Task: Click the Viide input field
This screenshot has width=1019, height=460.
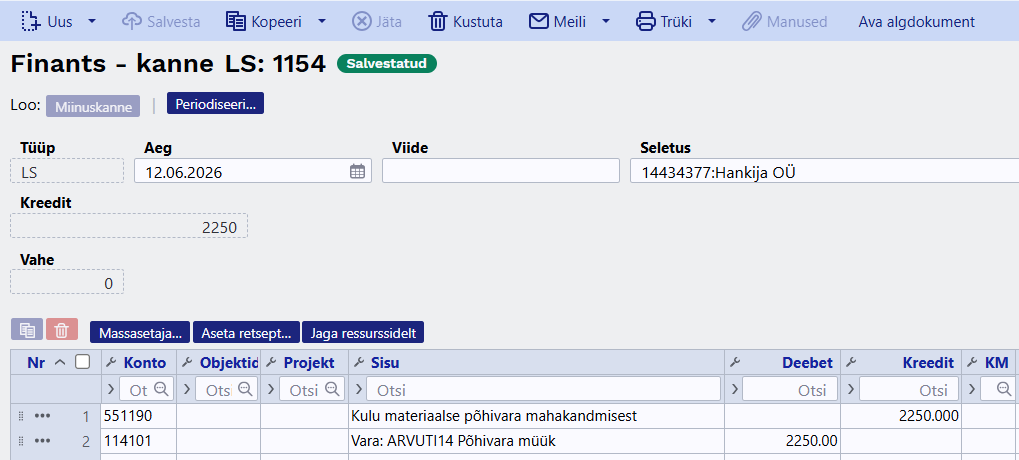Action: click(x=500, y=171)
